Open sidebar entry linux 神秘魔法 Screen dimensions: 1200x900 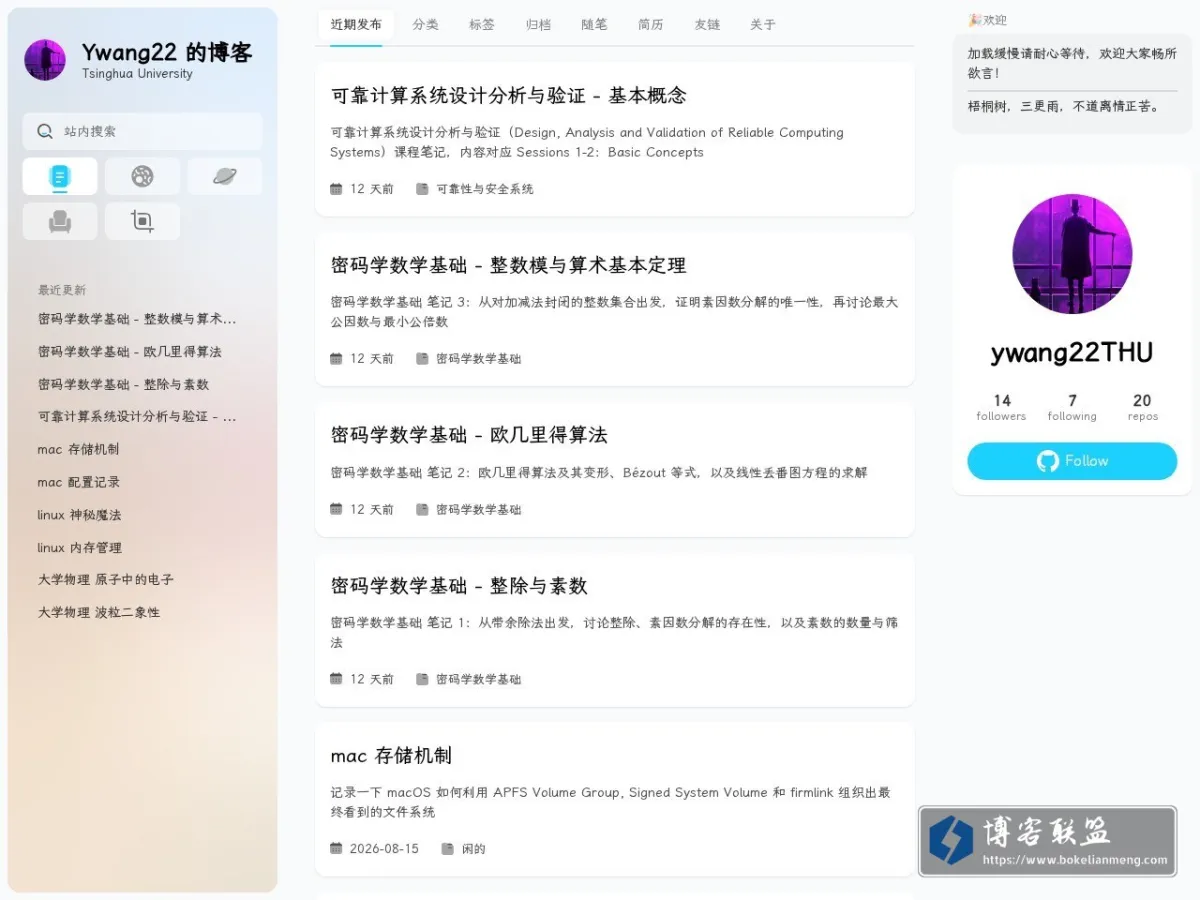79,515
